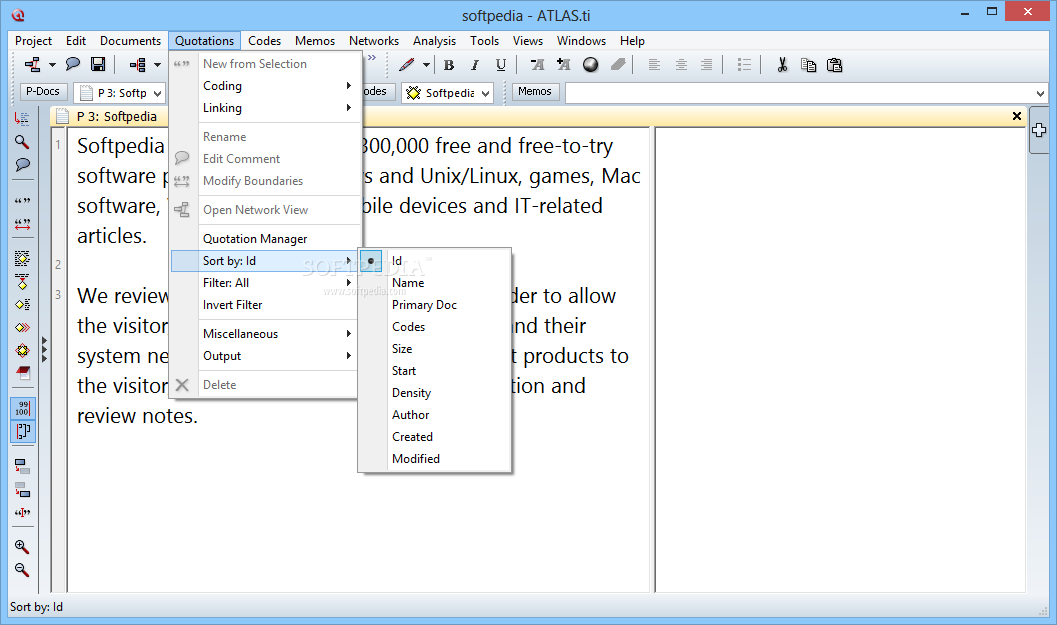Click the P-Docs button
Screen dimensions: 1057x625
click(x=42, y=92)
